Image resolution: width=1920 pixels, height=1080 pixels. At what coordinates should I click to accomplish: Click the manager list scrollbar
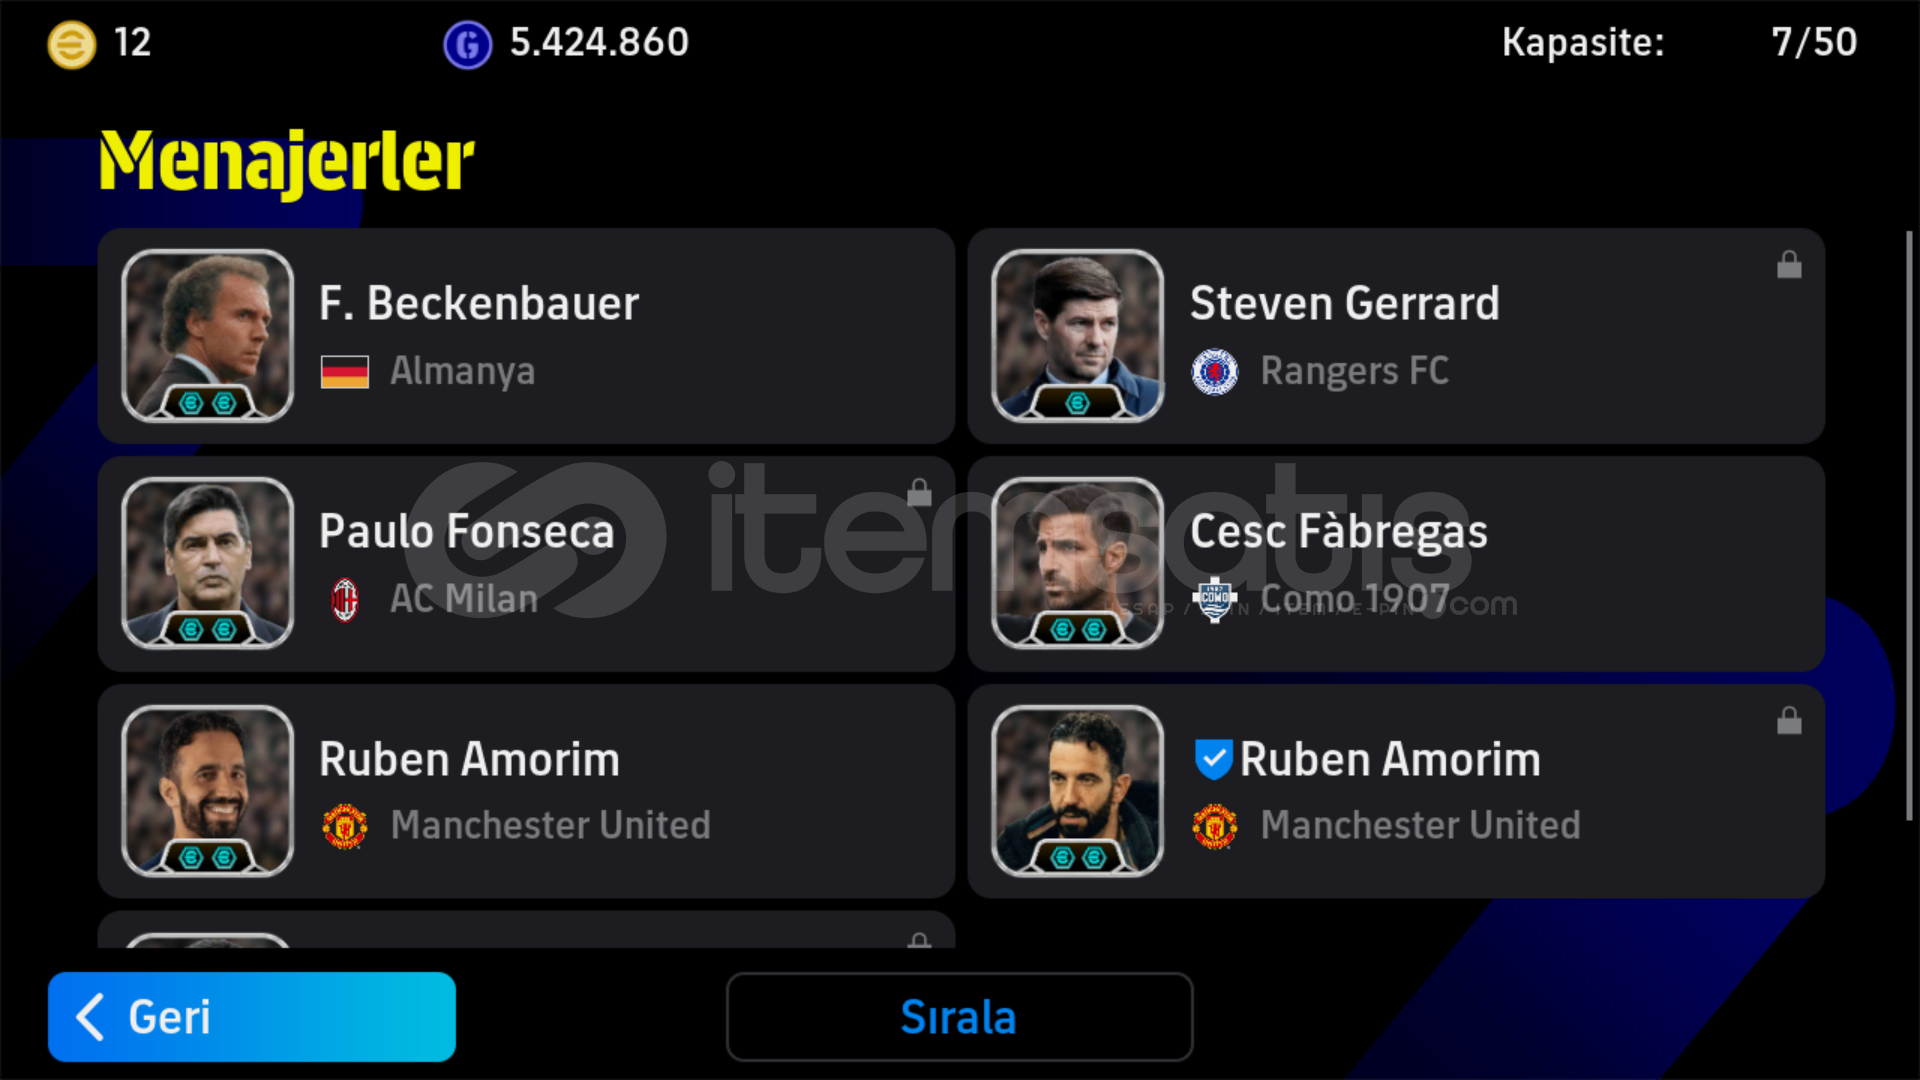1909,525
